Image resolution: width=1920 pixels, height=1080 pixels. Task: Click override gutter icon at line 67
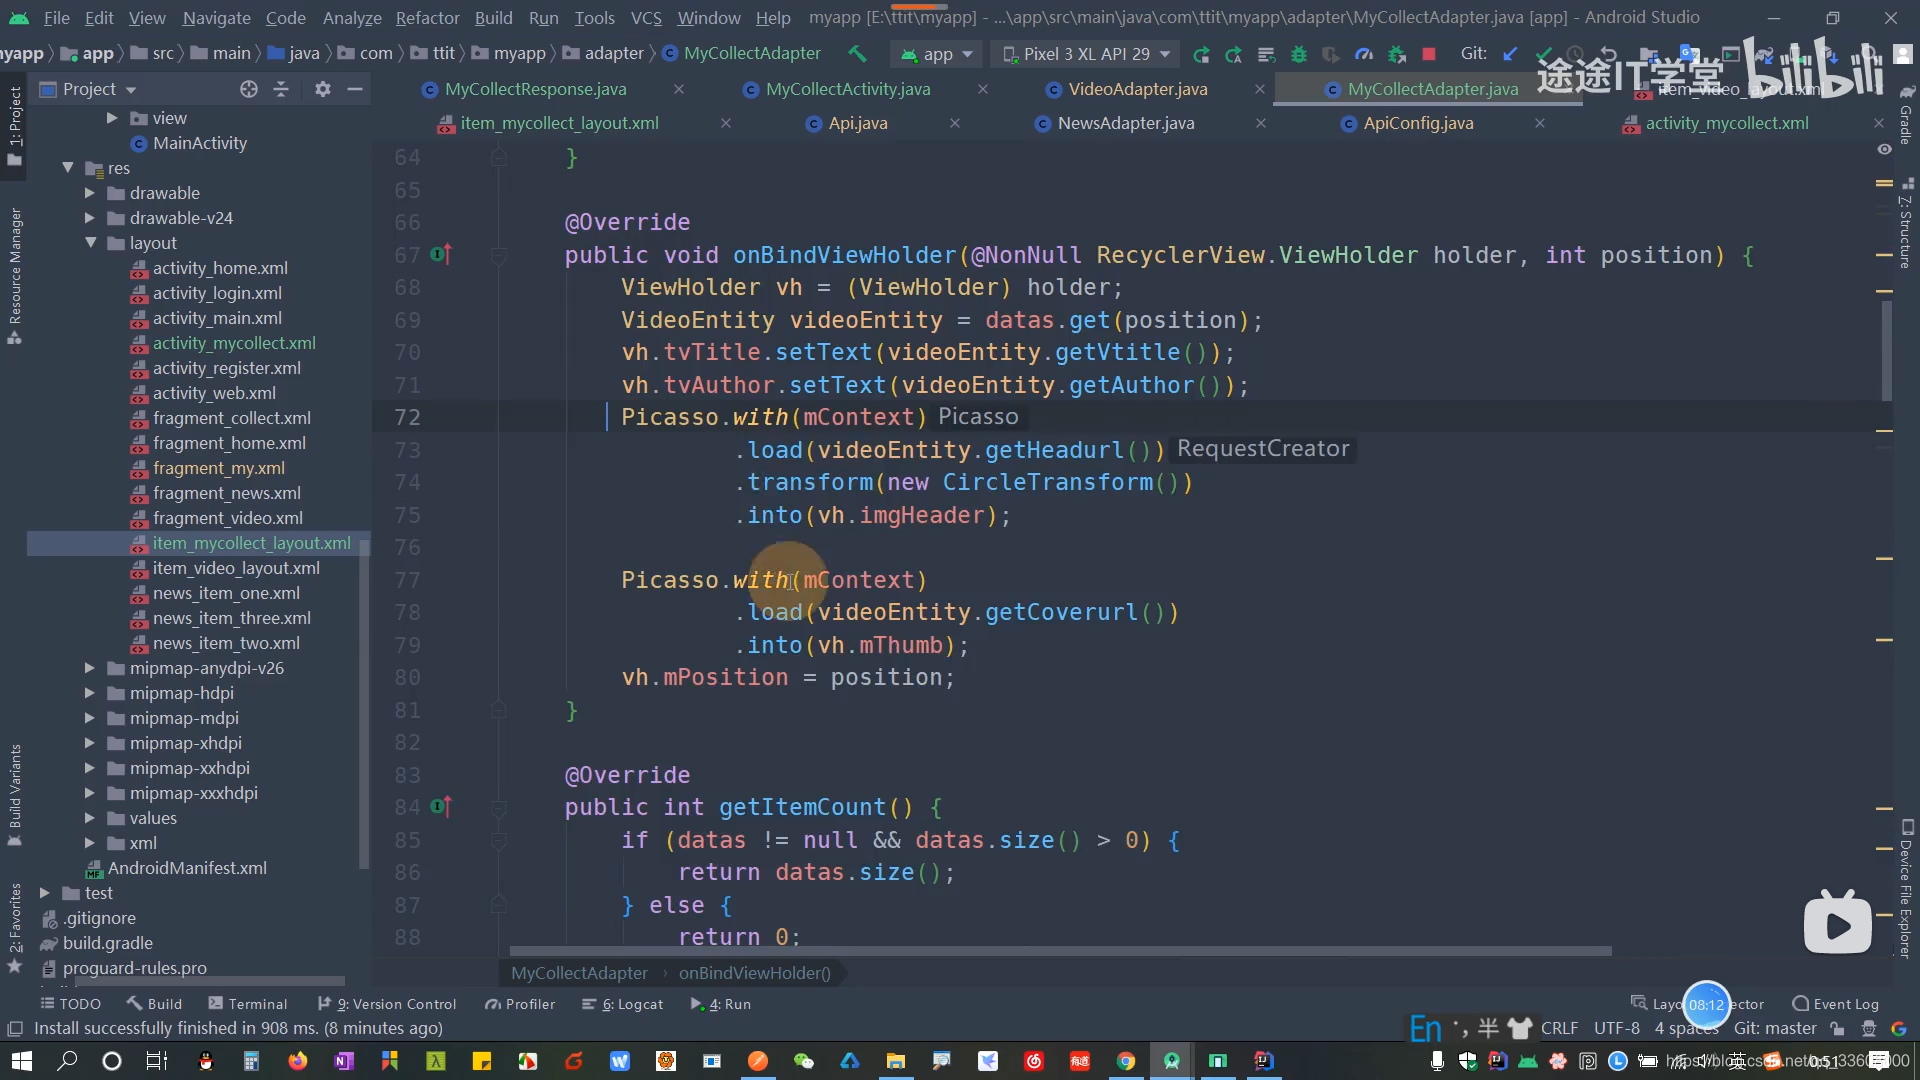pyautogui.click(x=441, y=254)
